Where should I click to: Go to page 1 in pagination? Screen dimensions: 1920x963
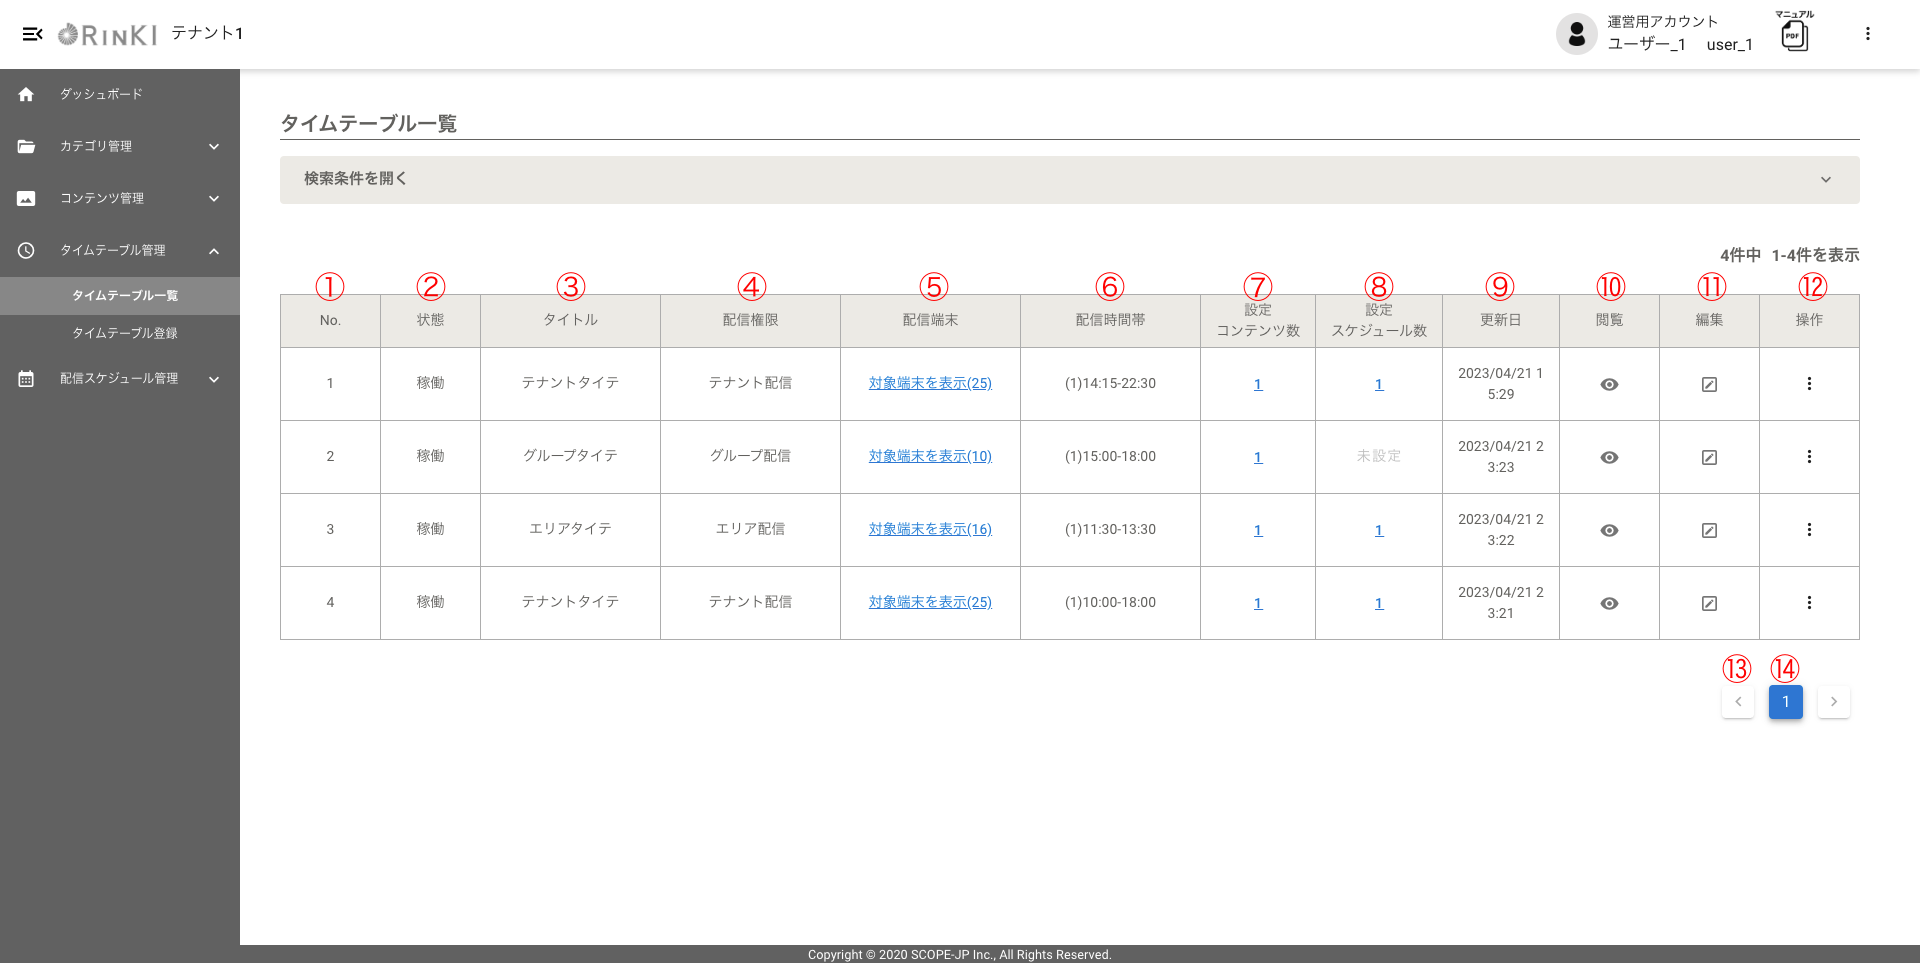(1785, 702)
